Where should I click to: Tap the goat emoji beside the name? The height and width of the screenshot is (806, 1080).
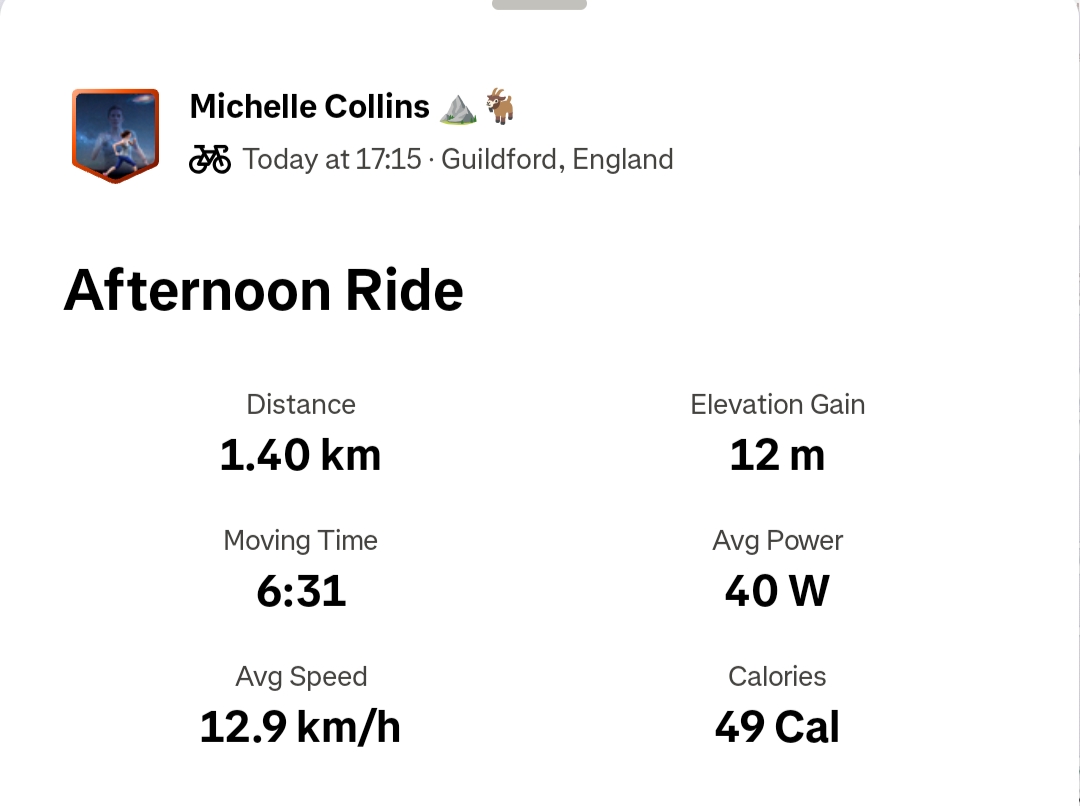pyautogui.click(x=500, y=106)
